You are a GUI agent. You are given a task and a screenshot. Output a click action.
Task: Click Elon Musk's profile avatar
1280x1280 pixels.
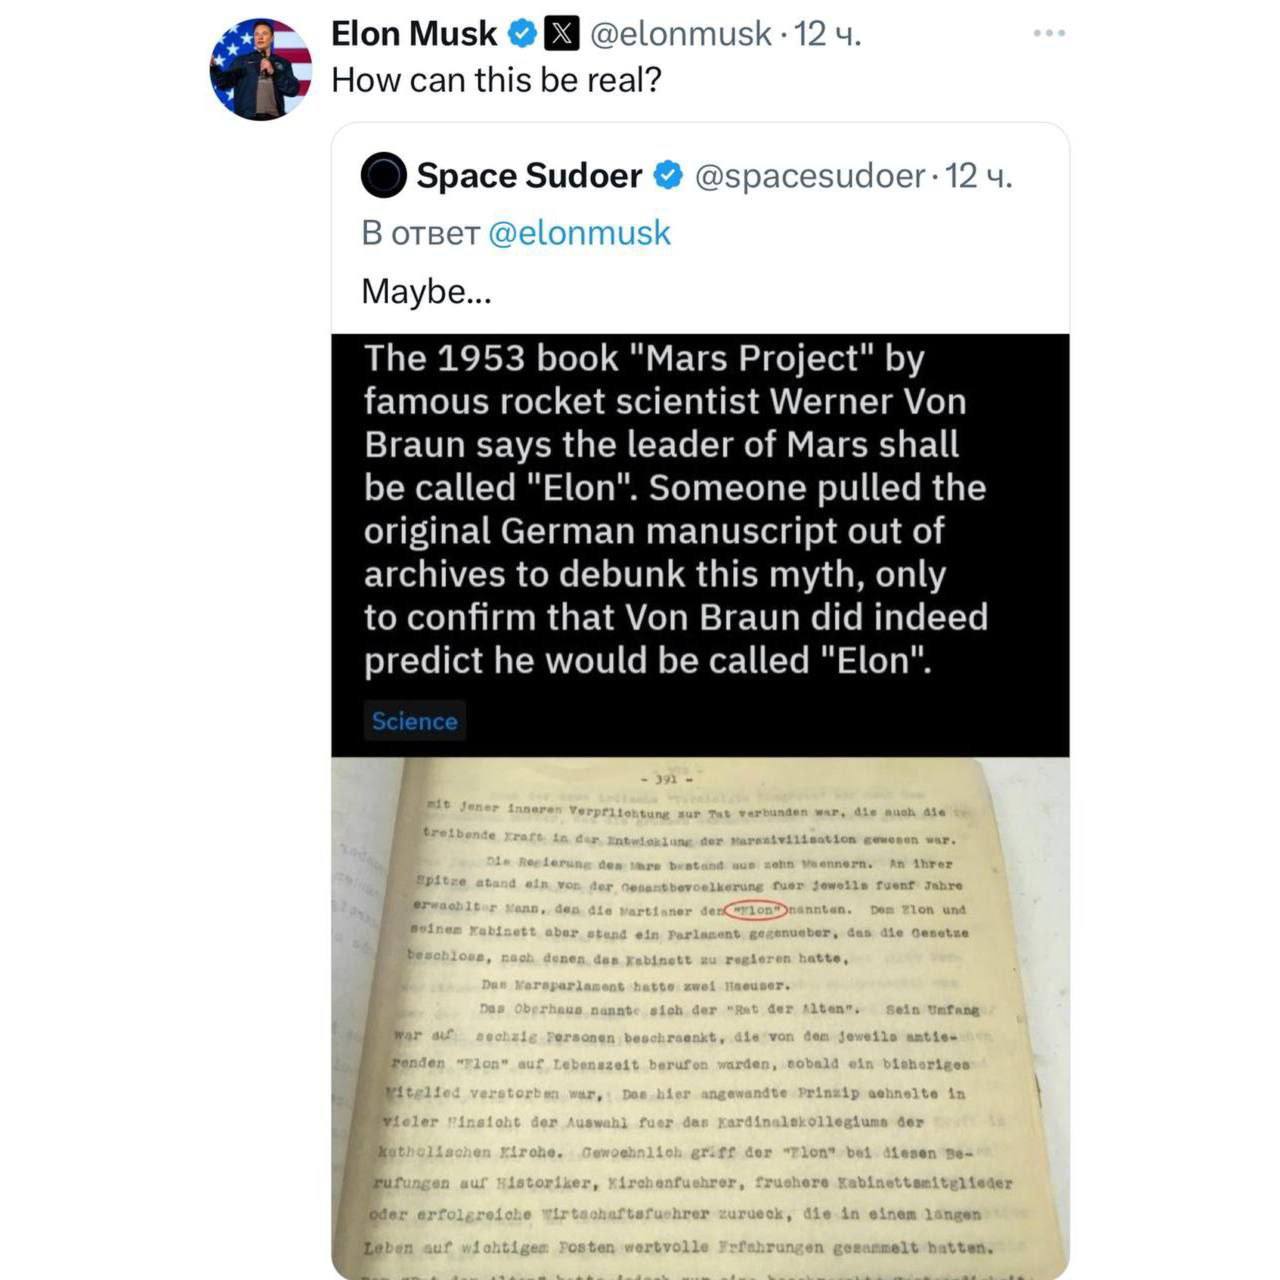pos(260,69)
